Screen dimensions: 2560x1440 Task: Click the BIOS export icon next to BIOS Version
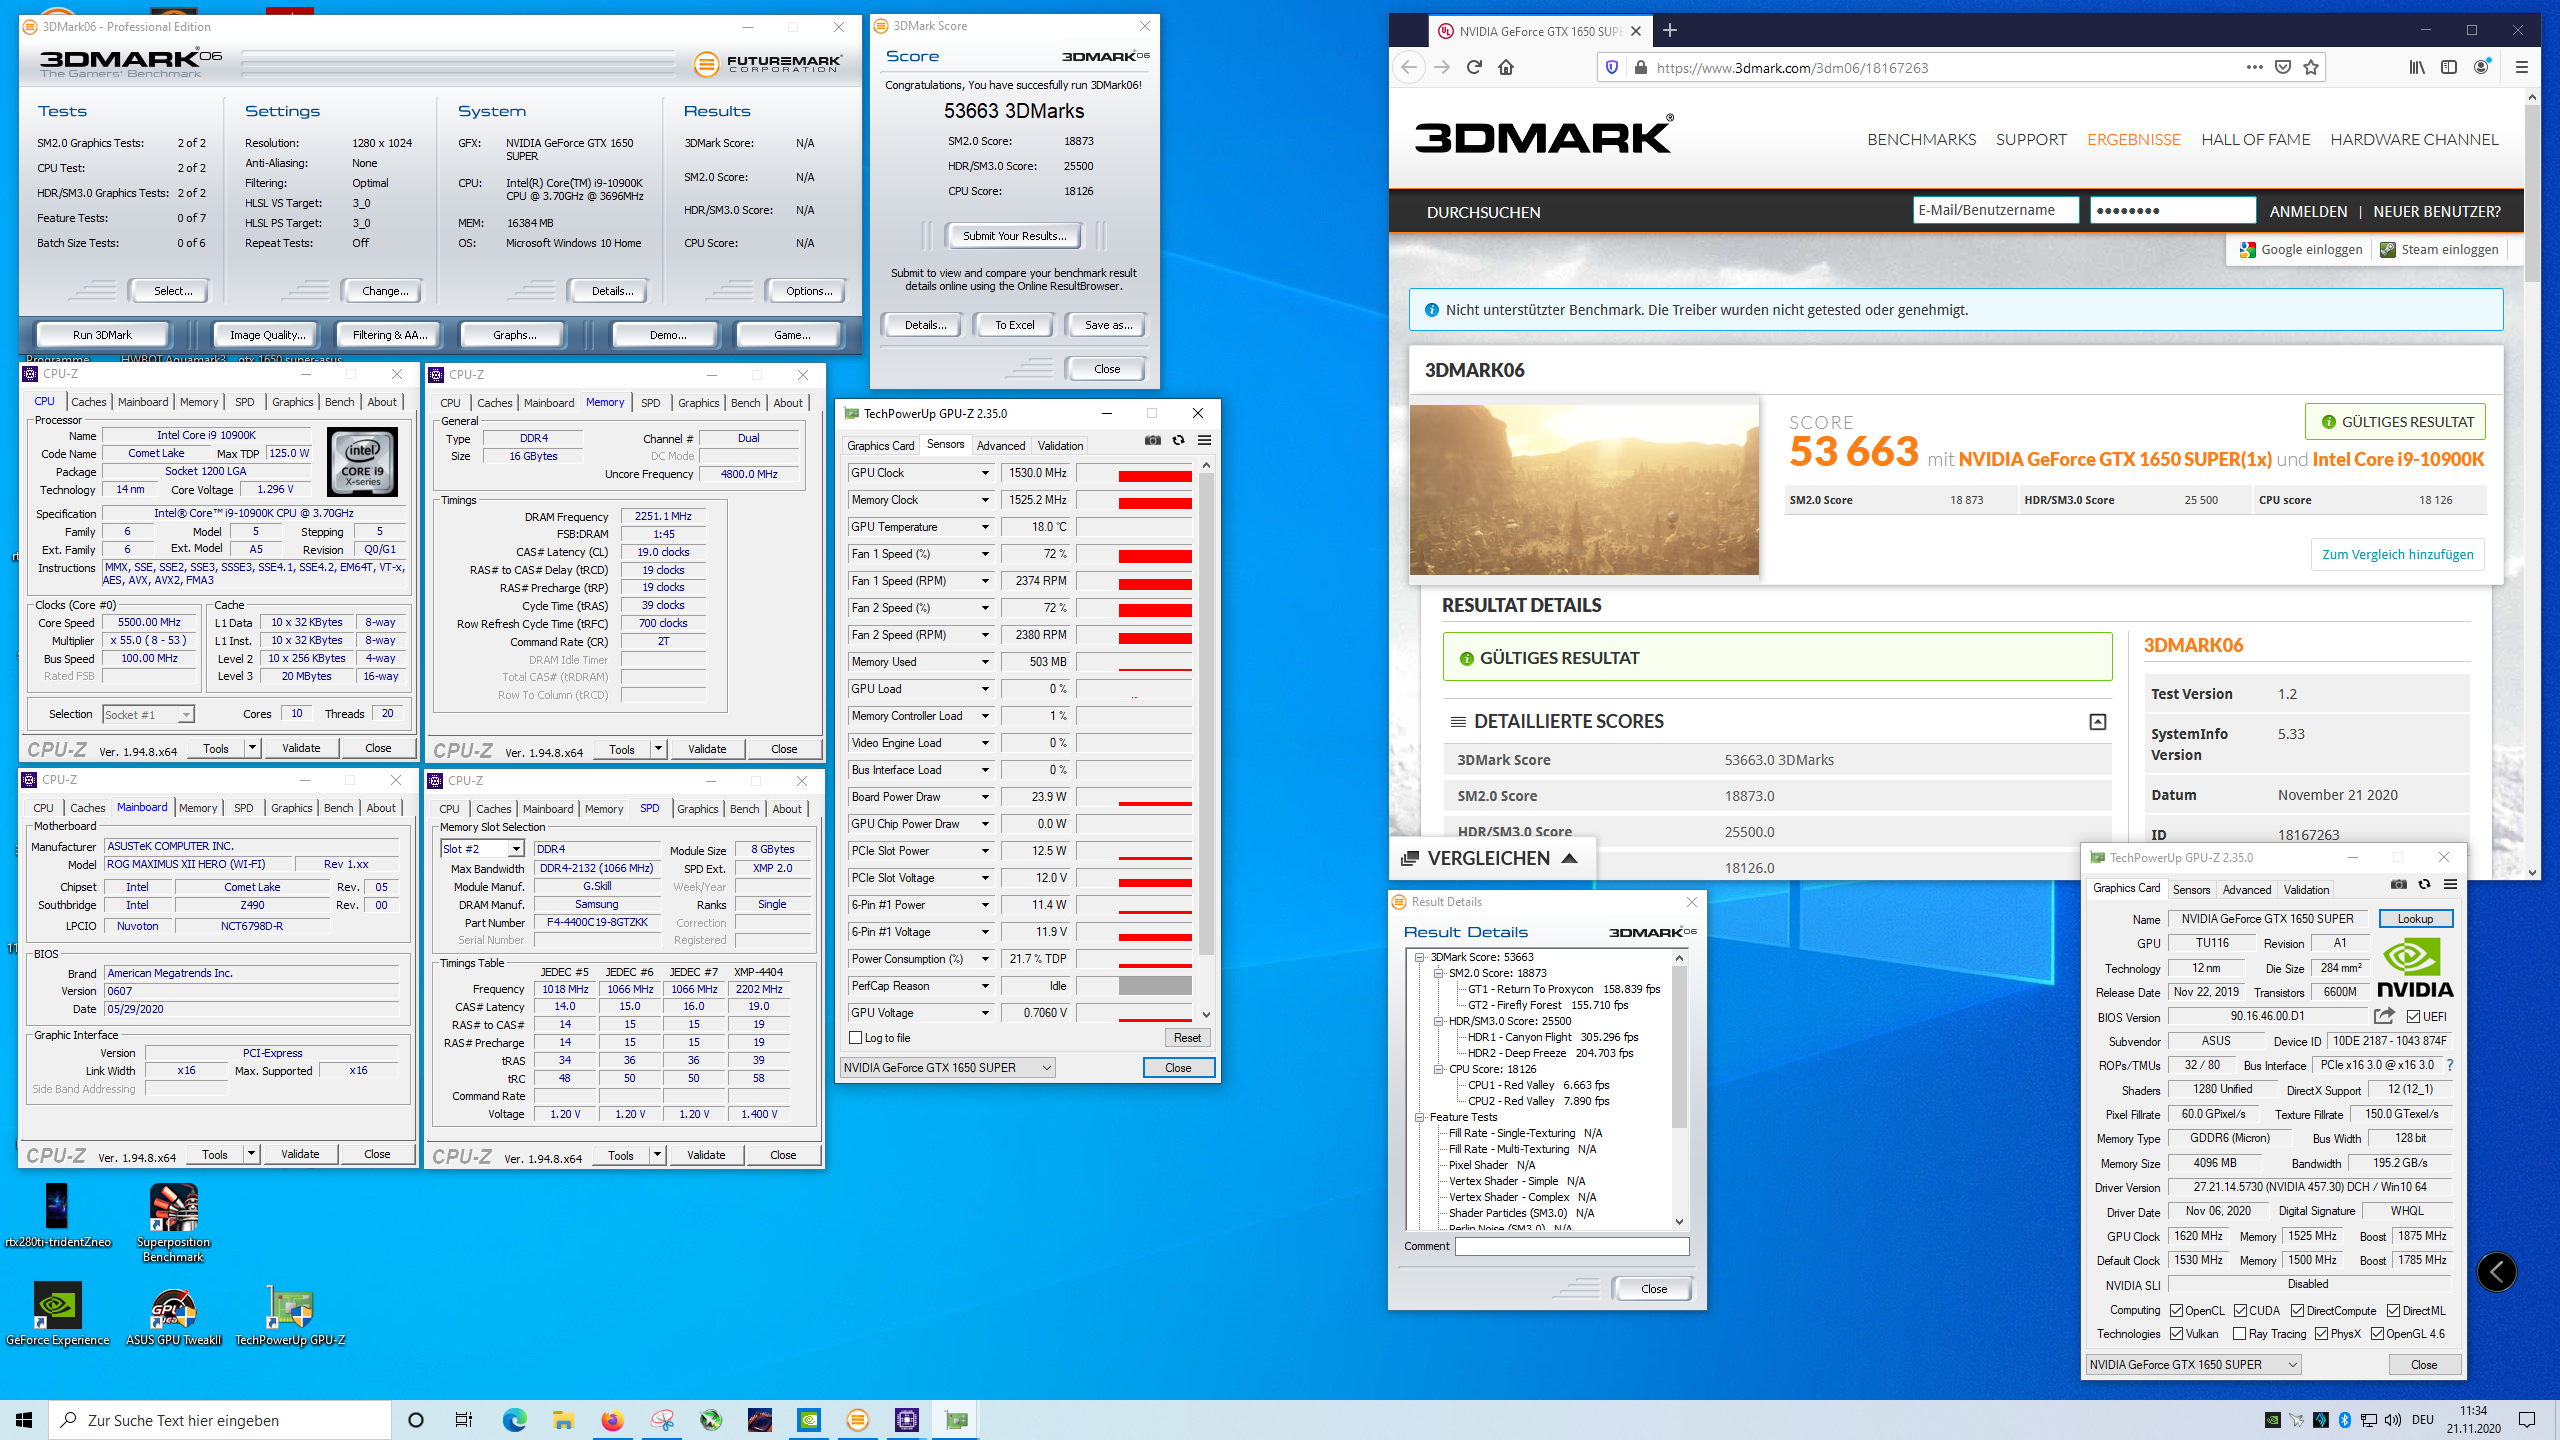(2384, 1016)
